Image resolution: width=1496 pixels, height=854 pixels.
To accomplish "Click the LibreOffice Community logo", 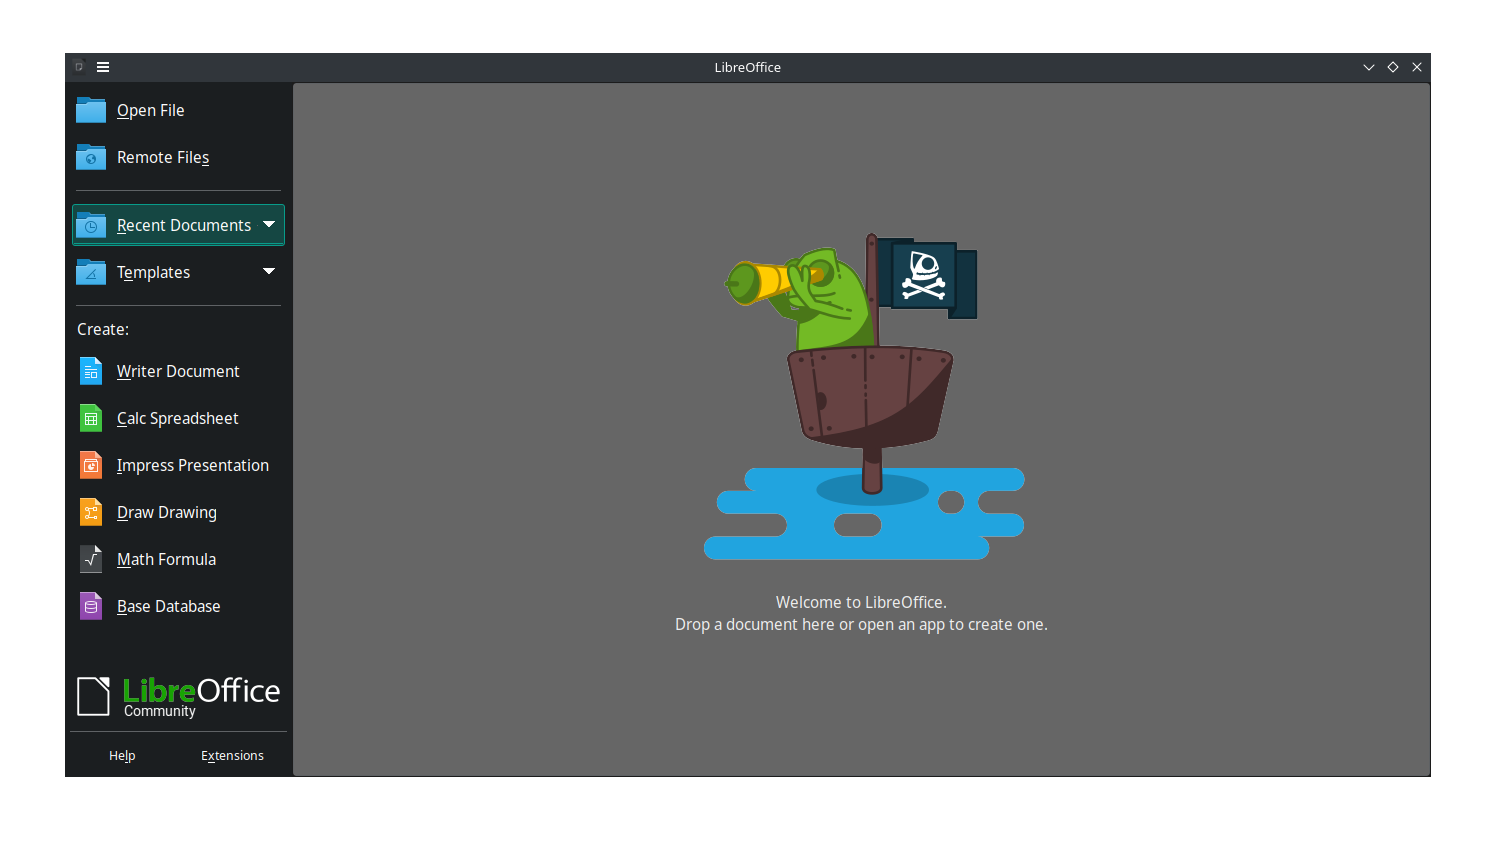I will click(178, 696).
